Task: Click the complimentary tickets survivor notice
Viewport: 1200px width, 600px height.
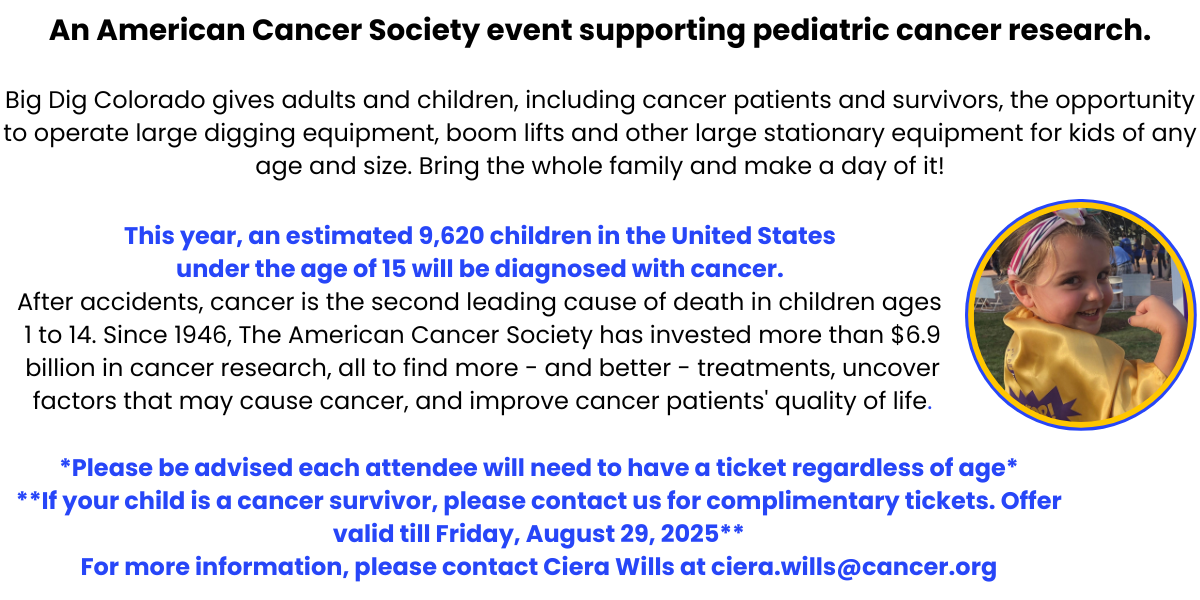Action: [x=539, y=515]
